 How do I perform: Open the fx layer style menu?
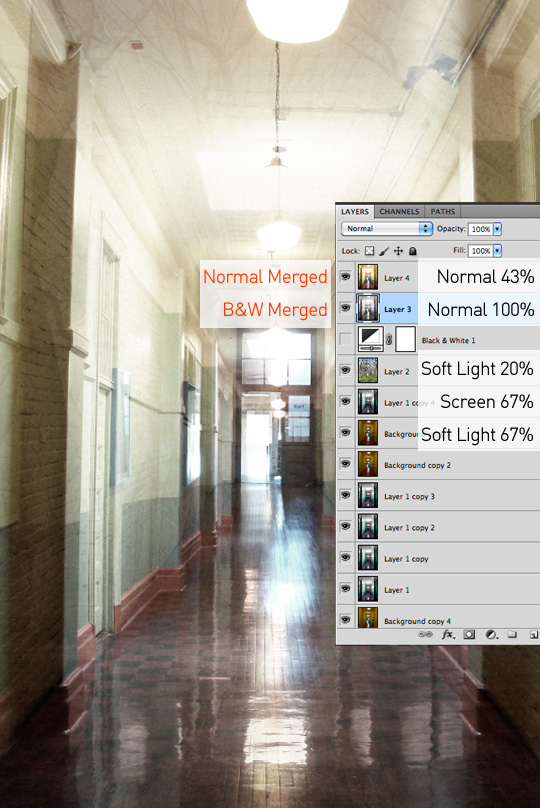(448, 634)
